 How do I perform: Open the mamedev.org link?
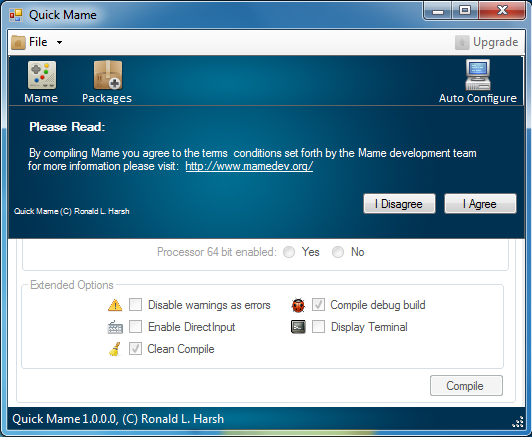tap(249, 166)
